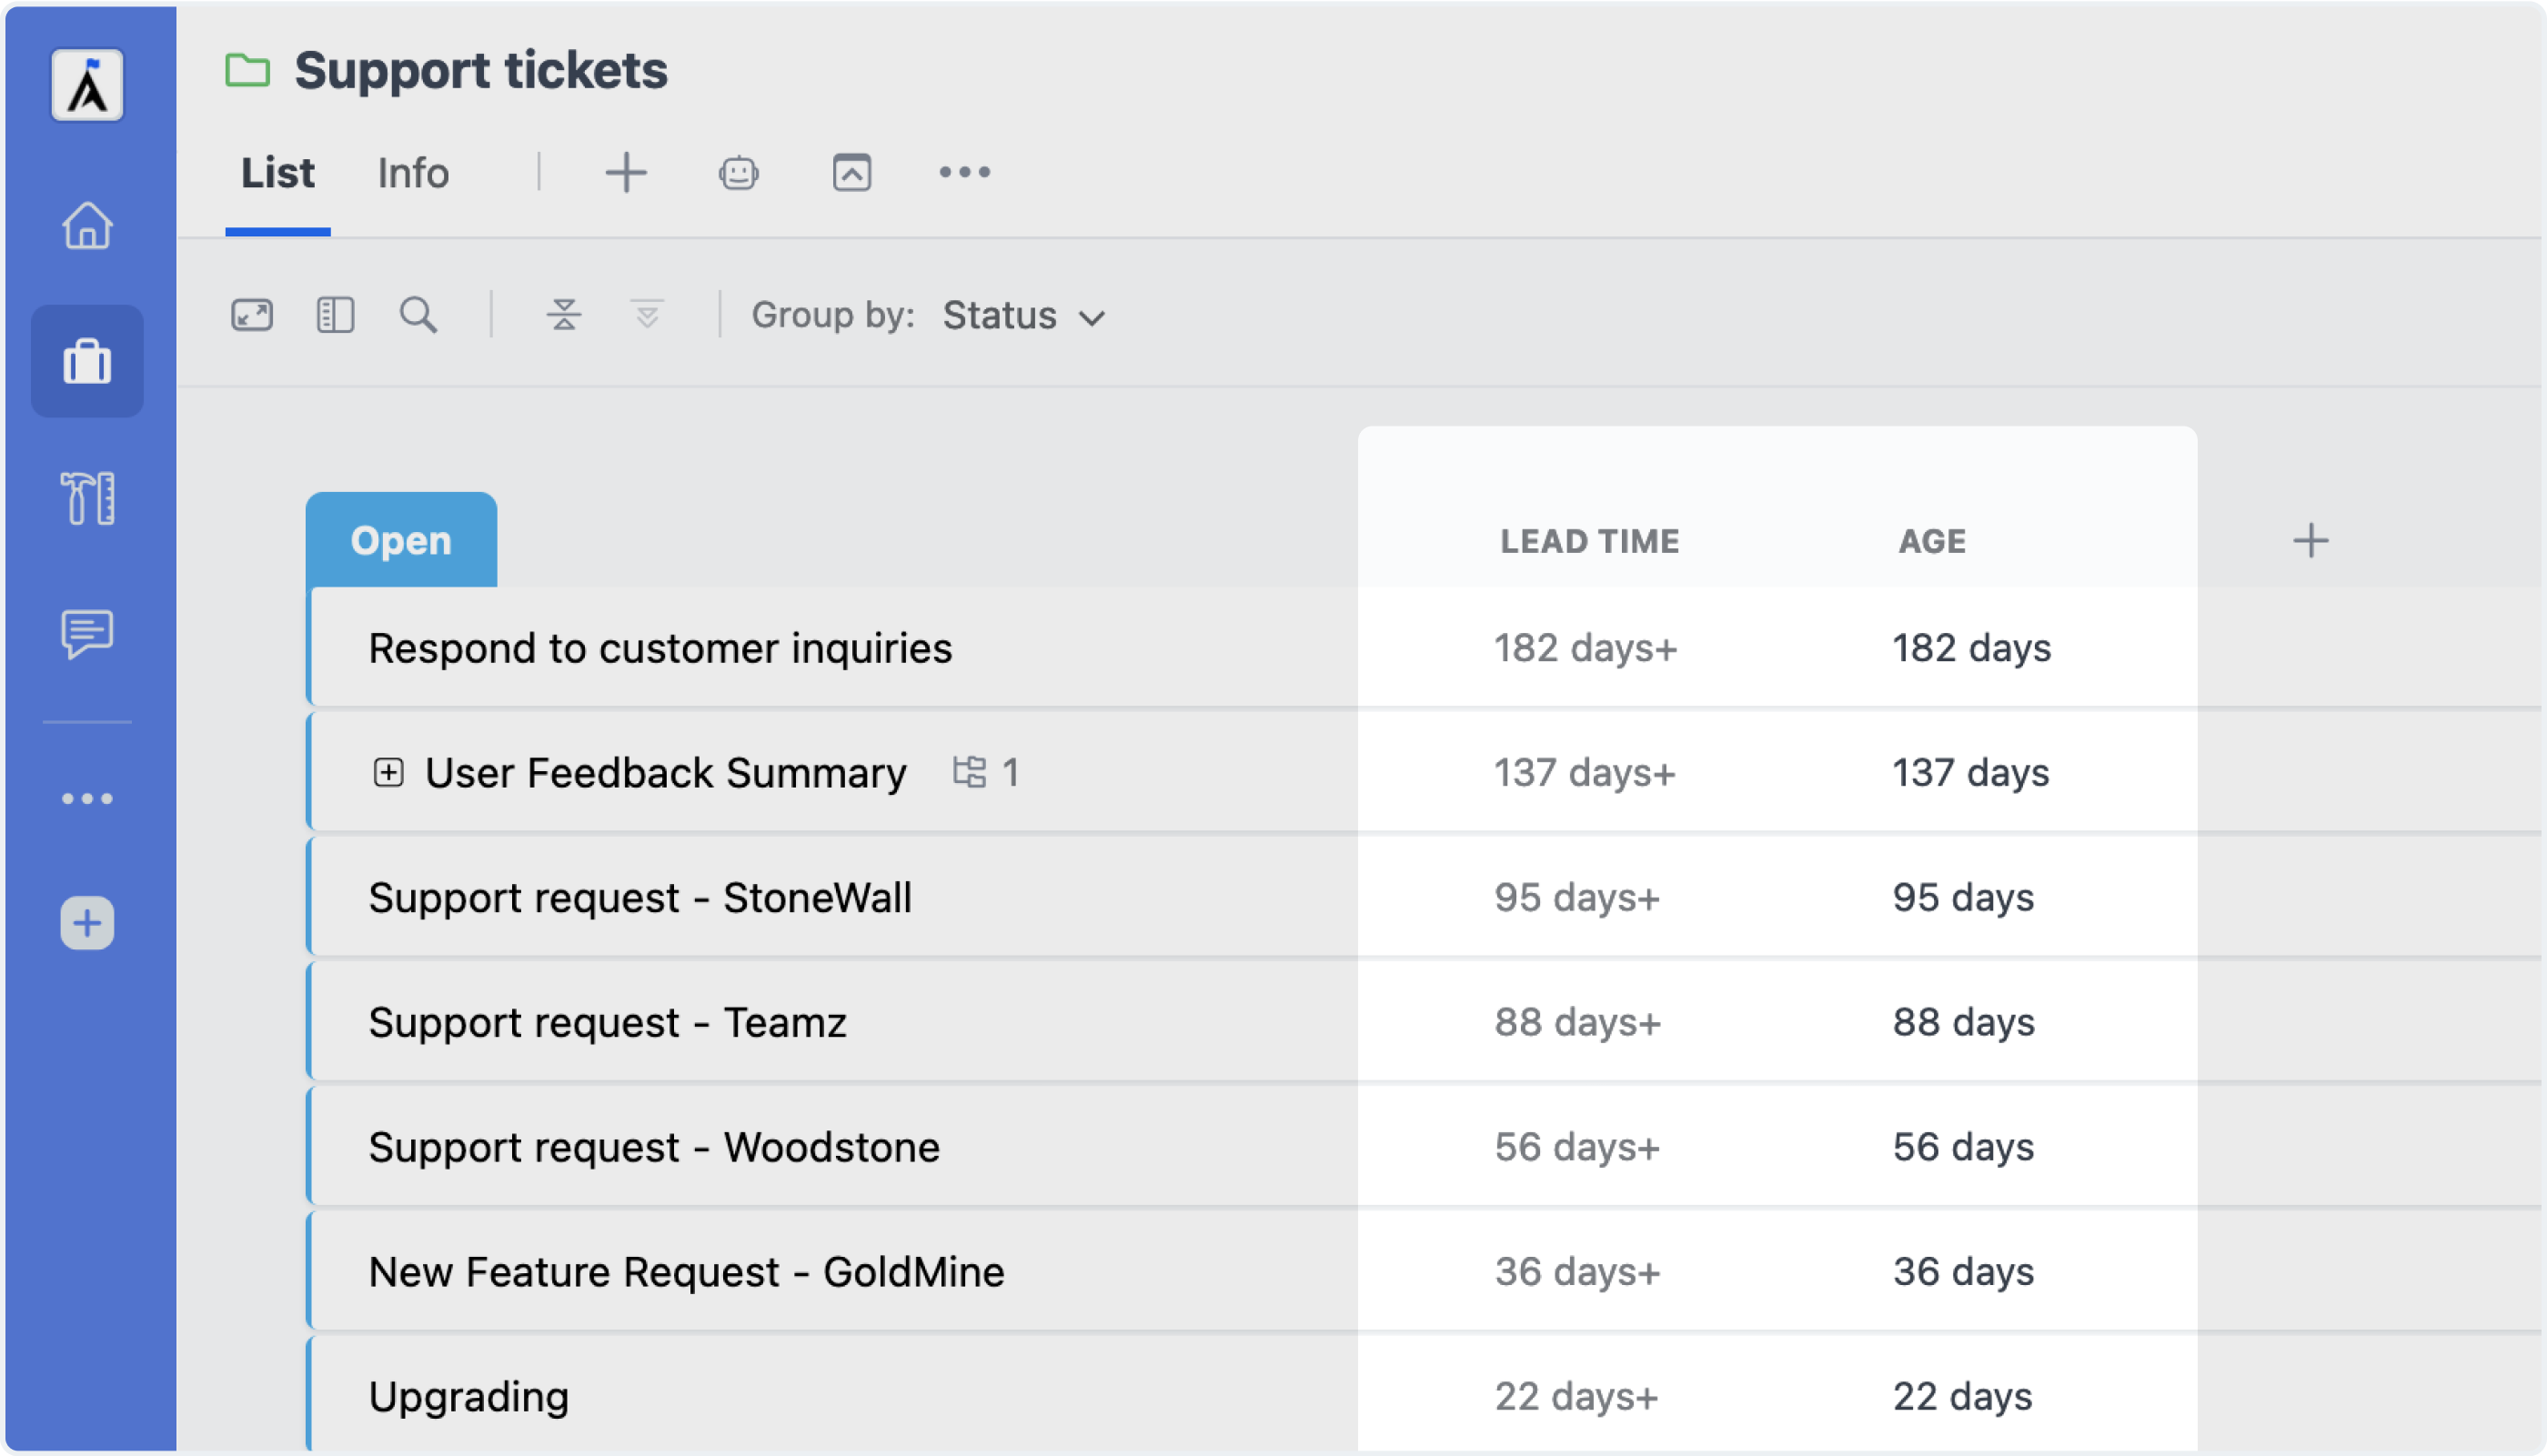This screenshot has width=2547, height=1456.
Task: Open the Group by Status dropdown
Action: coord(1024,316)
